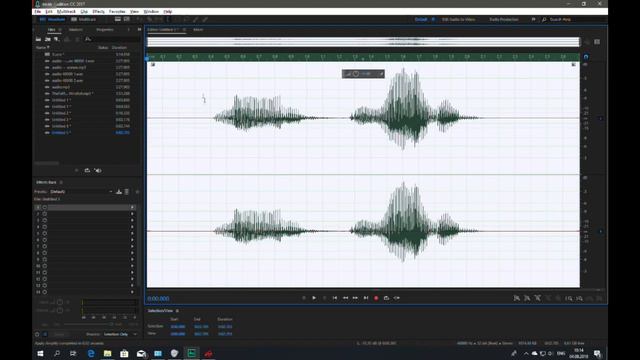Screen dimensions: 640x360
Task: Toggle power for effect slot 3
Action: [44, 220]
